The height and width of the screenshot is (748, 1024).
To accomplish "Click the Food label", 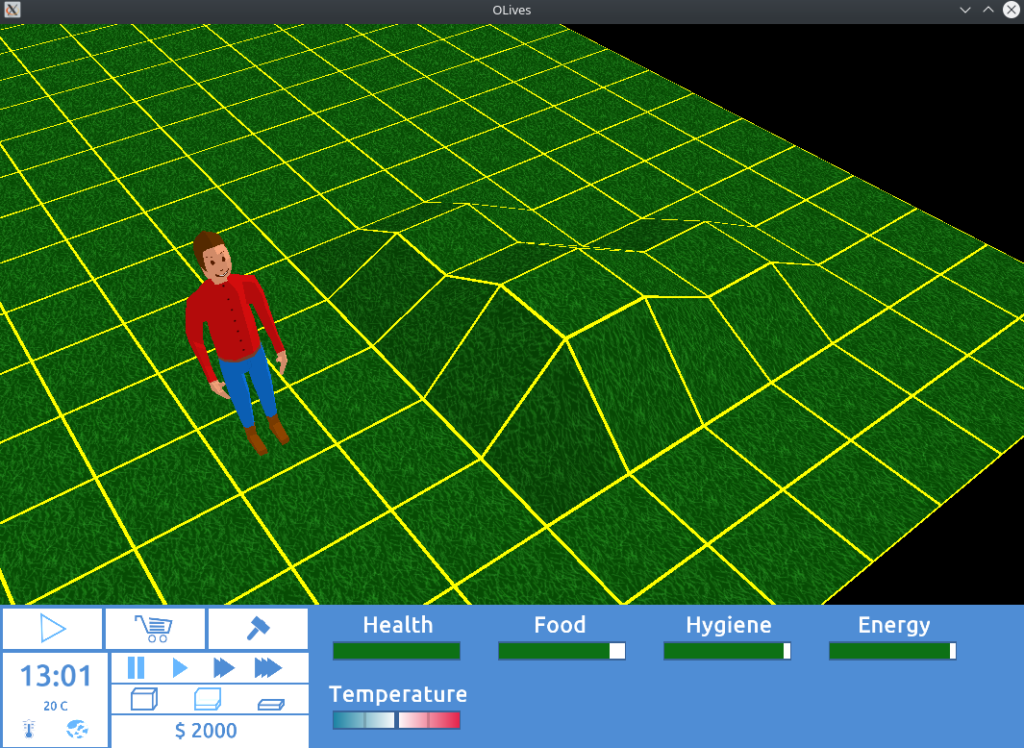I will pos(560,625).
